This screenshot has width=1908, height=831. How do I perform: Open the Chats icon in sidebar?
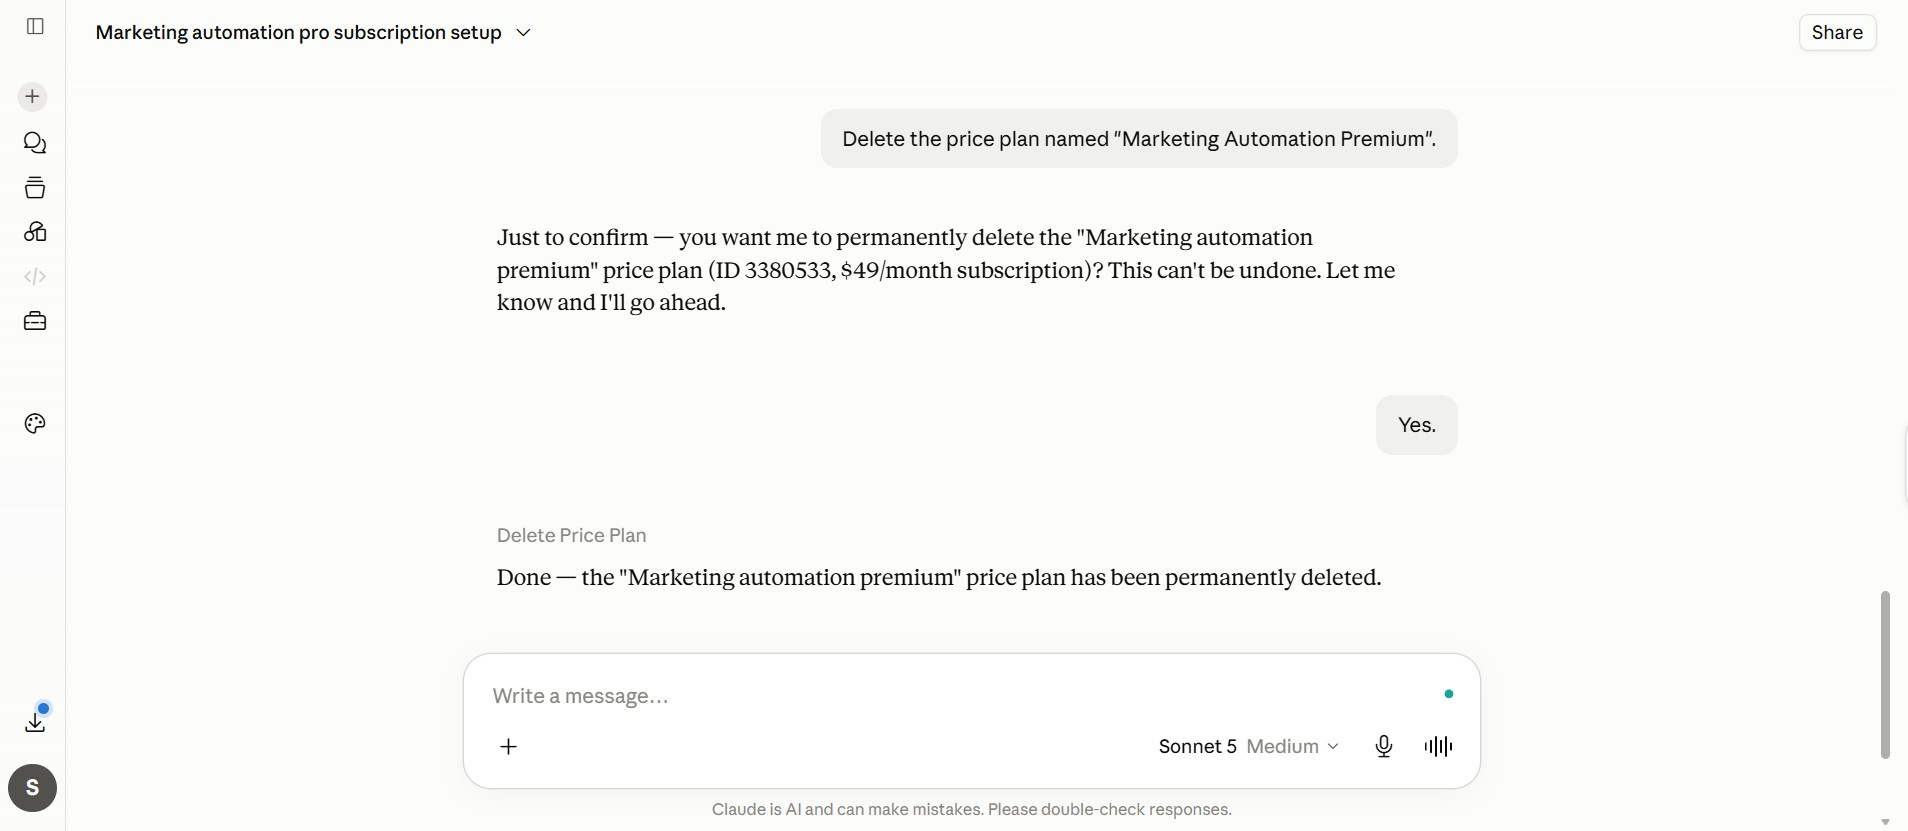(x=35, y=143)
